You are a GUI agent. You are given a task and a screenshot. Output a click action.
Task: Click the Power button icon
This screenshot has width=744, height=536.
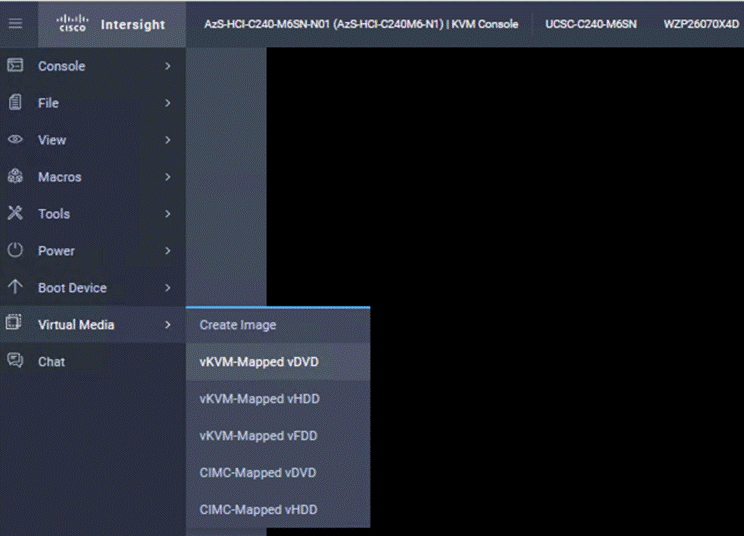[15, 250]
